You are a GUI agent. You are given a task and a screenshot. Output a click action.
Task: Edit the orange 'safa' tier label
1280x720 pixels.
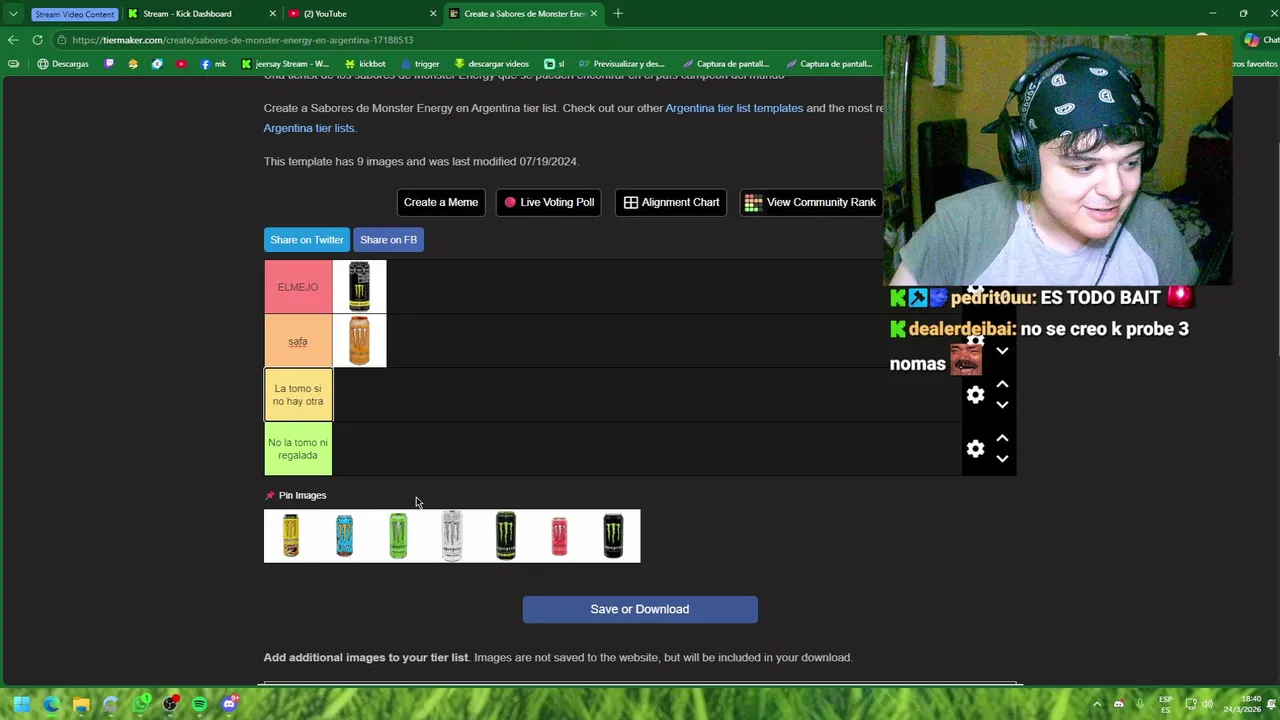point(298,341)
